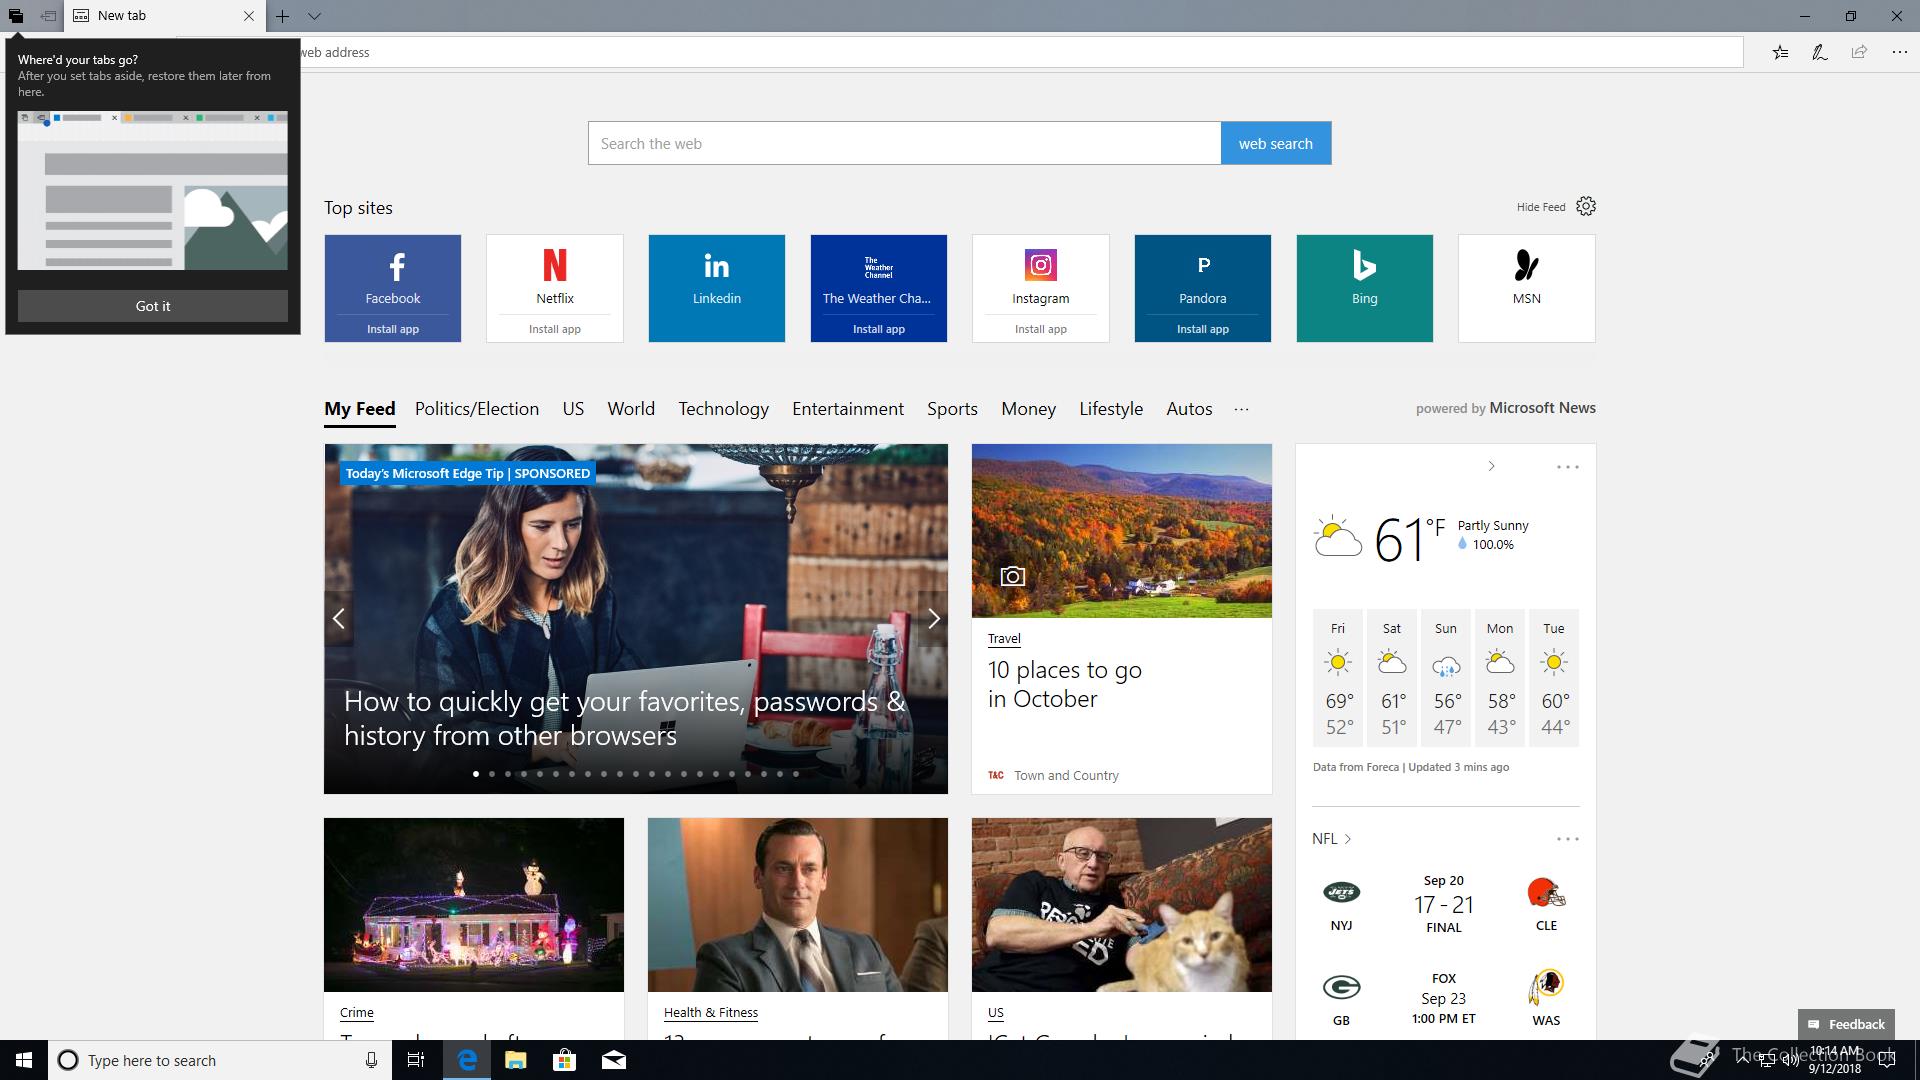1920x1080 pixels.
Task: Open 10 places to go in October article
Action: [1065, 684]
